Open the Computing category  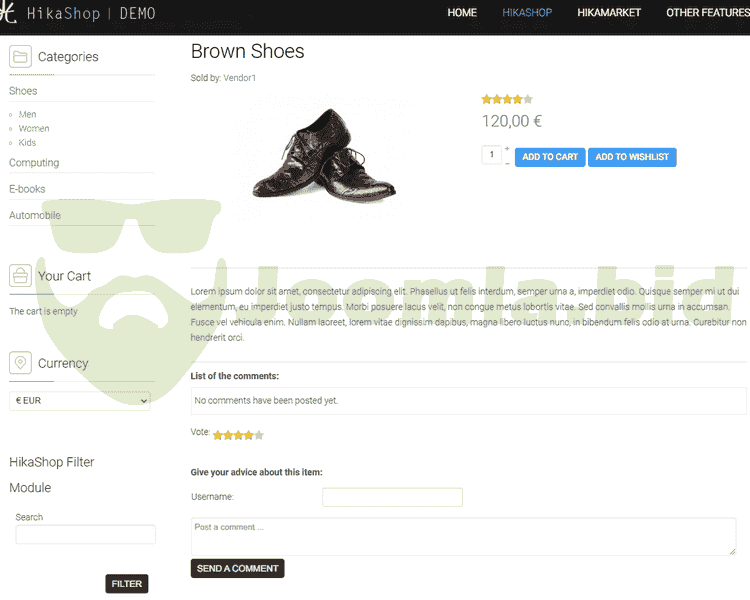coord(34,163)
